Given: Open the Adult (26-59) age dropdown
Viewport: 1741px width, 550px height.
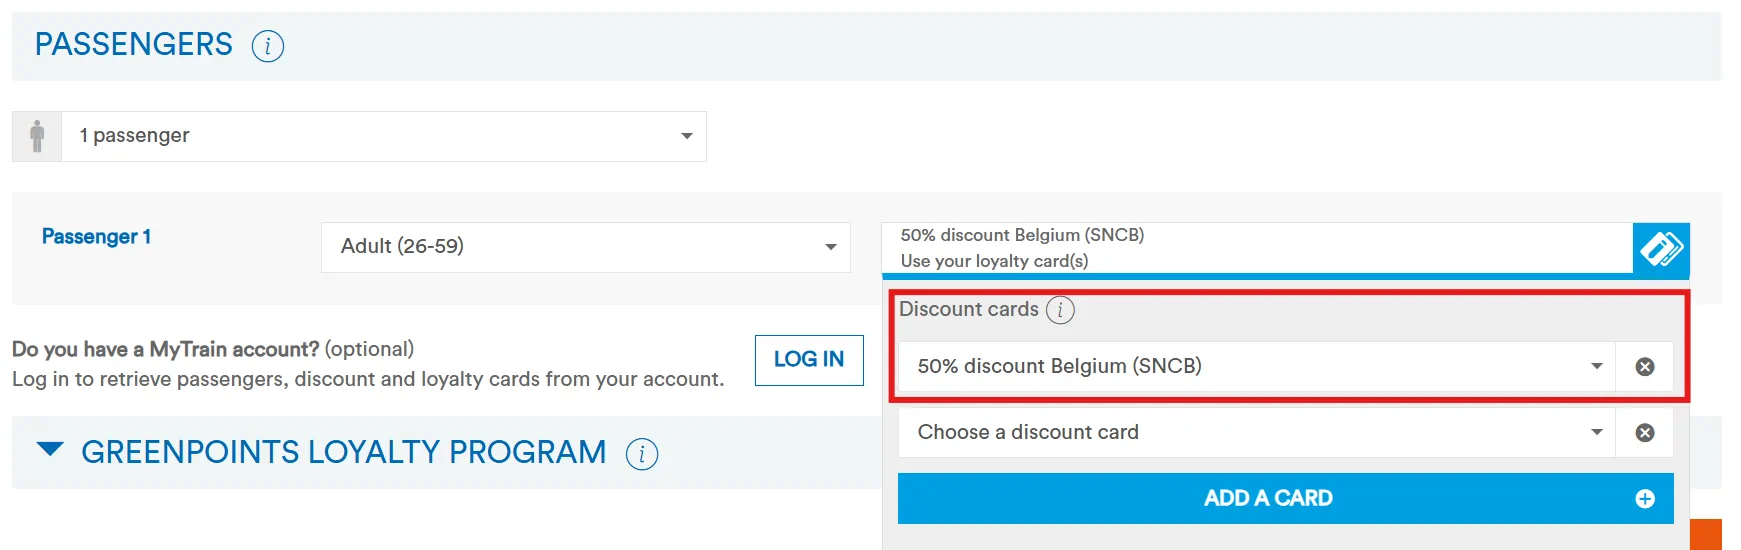Looking at the screenshot, I should [x=585, y=247].
